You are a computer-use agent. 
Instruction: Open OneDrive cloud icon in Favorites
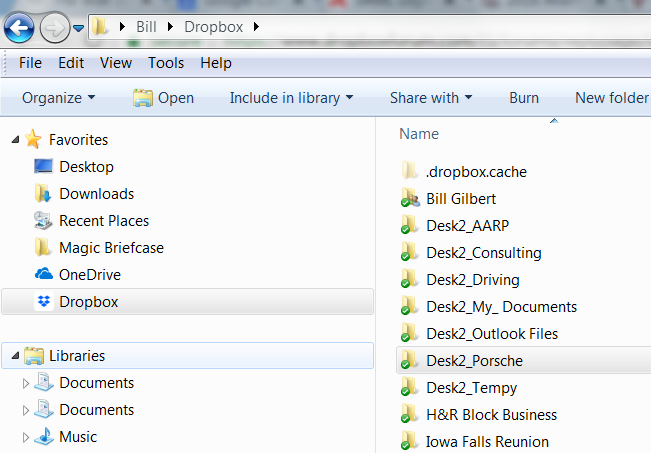pos(44,274)
